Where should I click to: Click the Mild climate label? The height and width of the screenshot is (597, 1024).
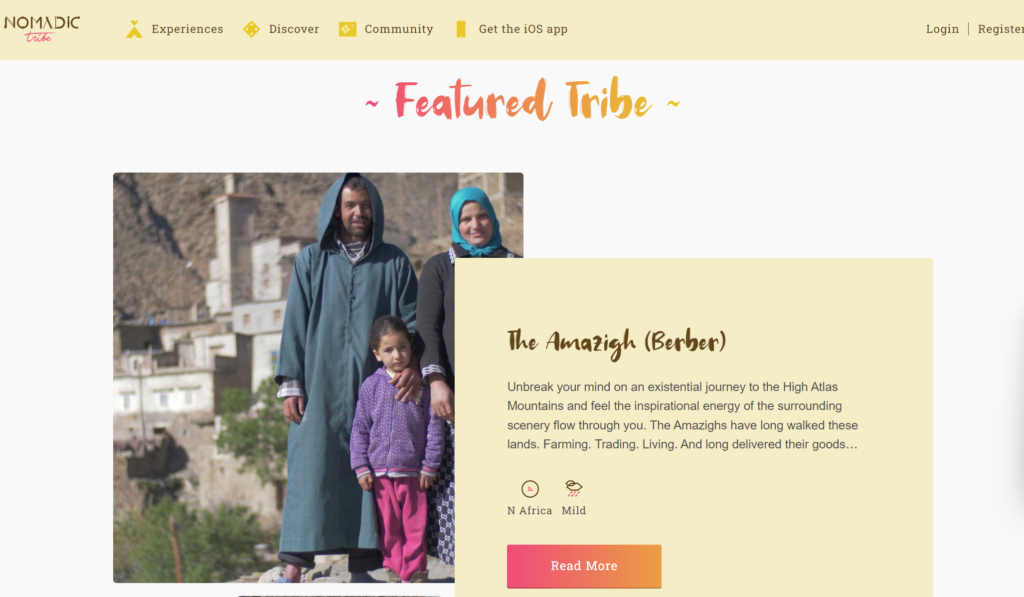click(x=573, y=511)
